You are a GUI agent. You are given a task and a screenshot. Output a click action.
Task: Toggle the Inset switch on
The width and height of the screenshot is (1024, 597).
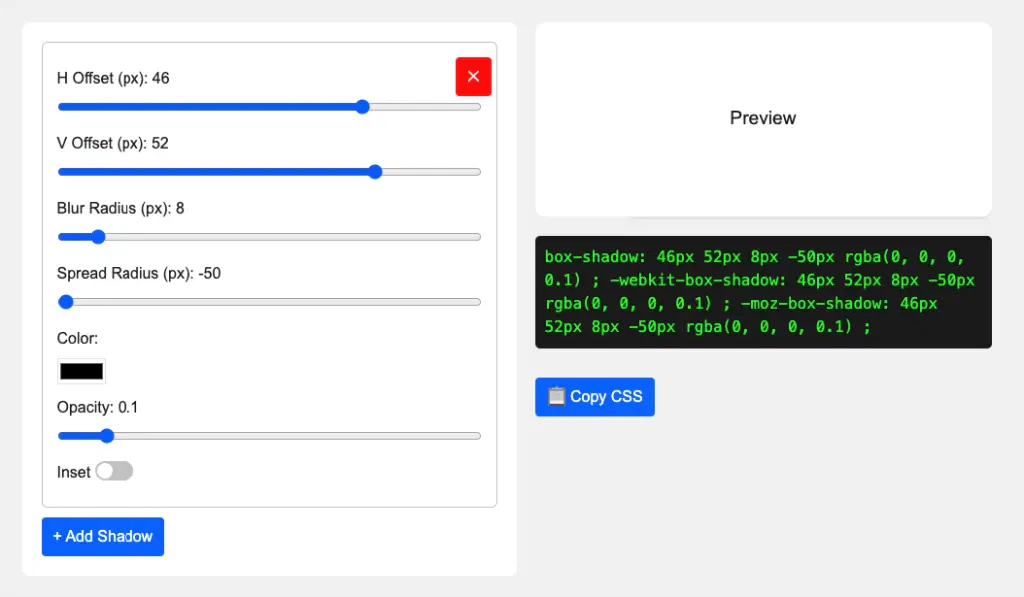pyautogui.click(x=114, y=471)
